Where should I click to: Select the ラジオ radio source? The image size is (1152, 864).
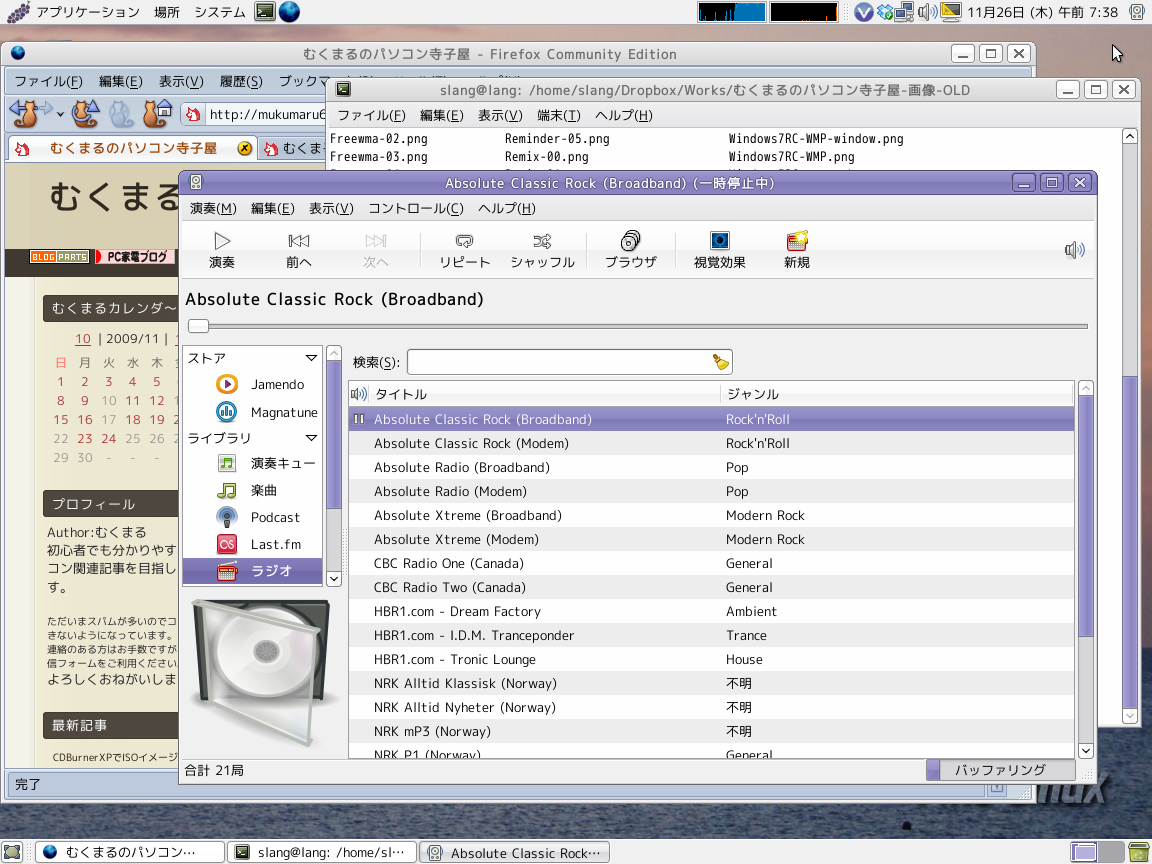[252, 571]
